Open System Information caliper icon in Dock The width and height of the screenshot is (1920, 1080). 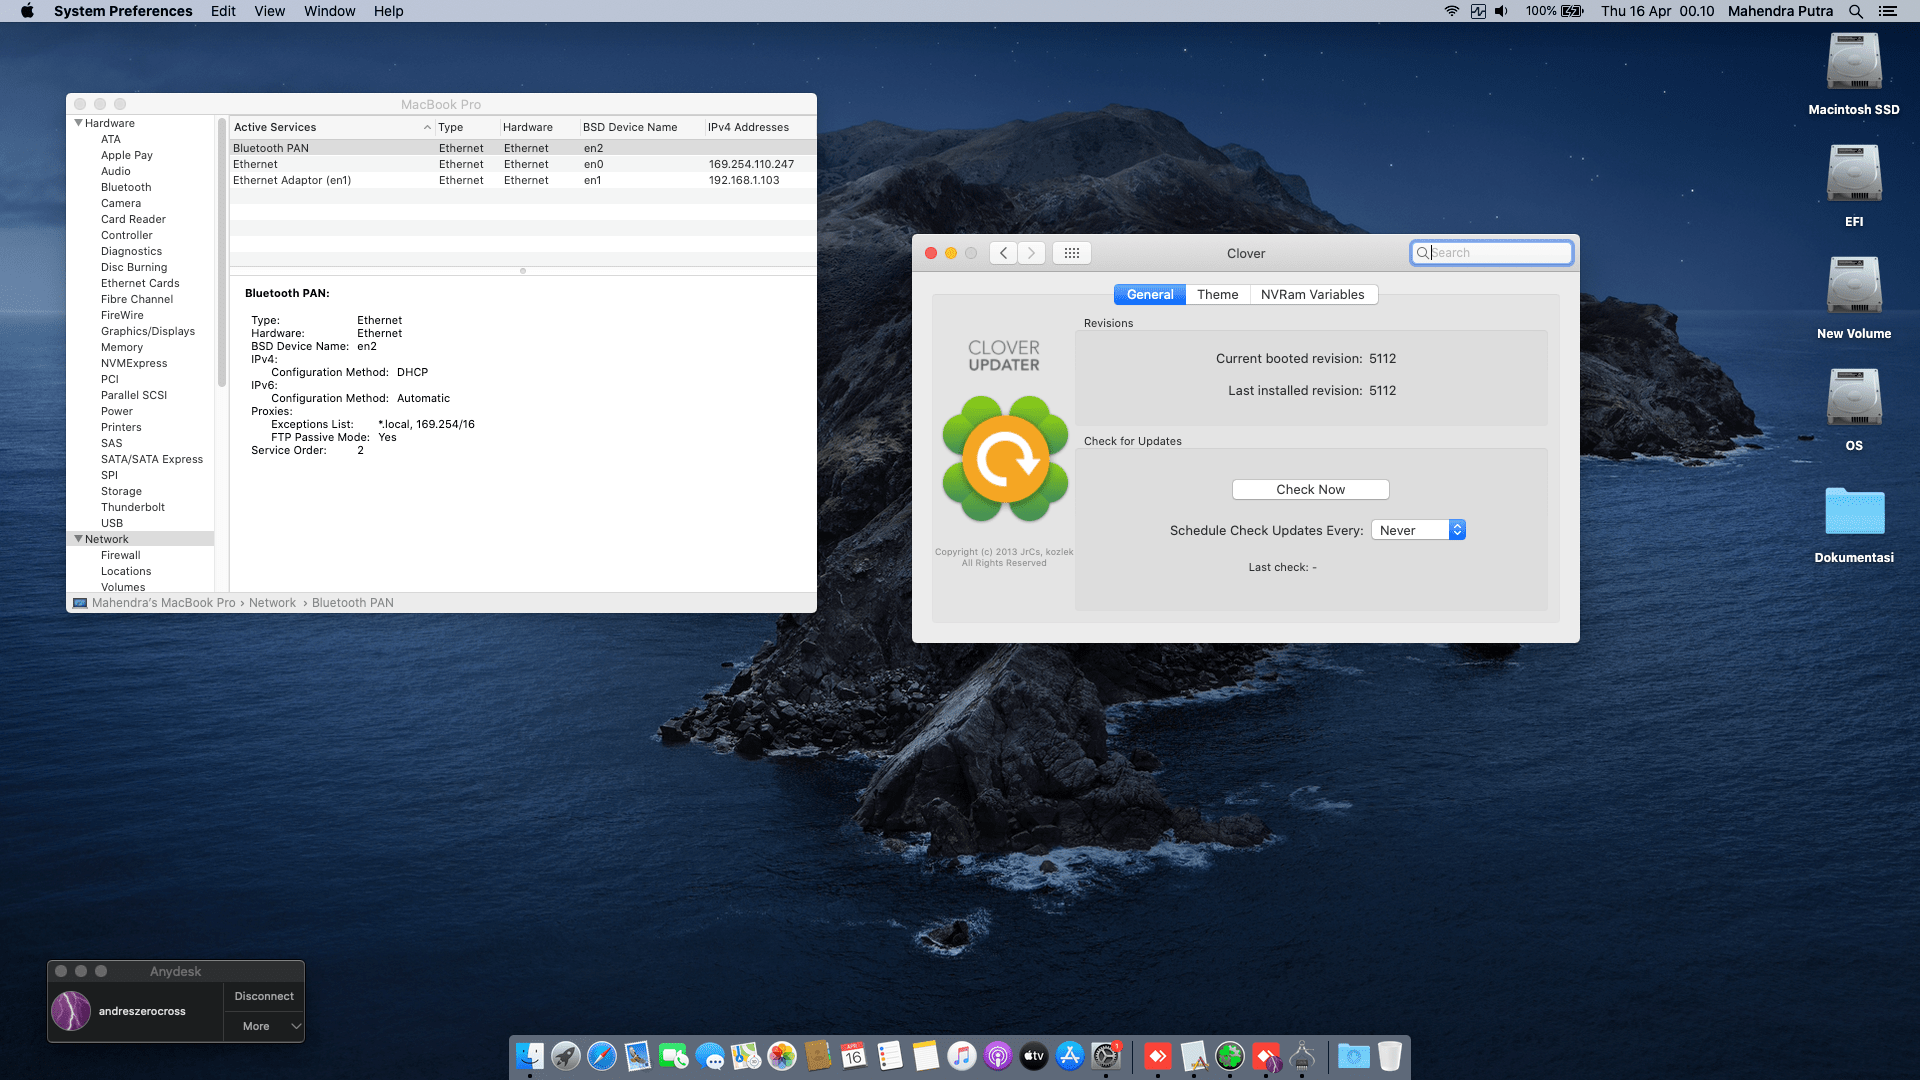1302,1056
